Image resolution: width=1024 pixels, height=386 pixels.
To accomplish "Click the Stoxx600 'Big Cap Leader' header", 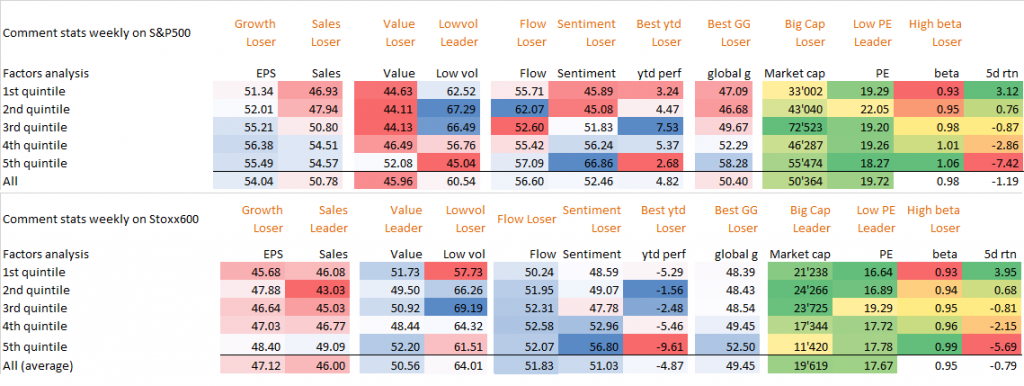I will coord(807,219).
